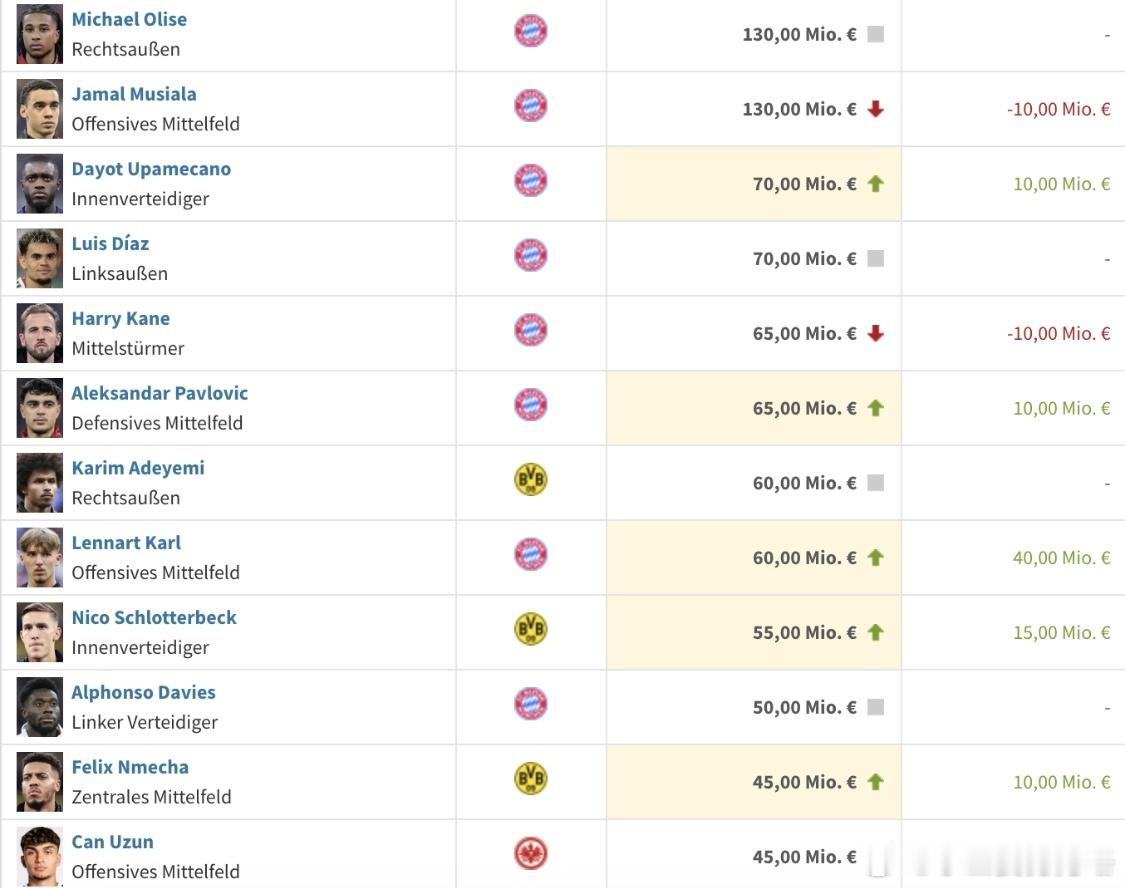Select Can Uzun's name link
Screen dimensions: 1125x888
pyautogui.click(x=112, y=842)
